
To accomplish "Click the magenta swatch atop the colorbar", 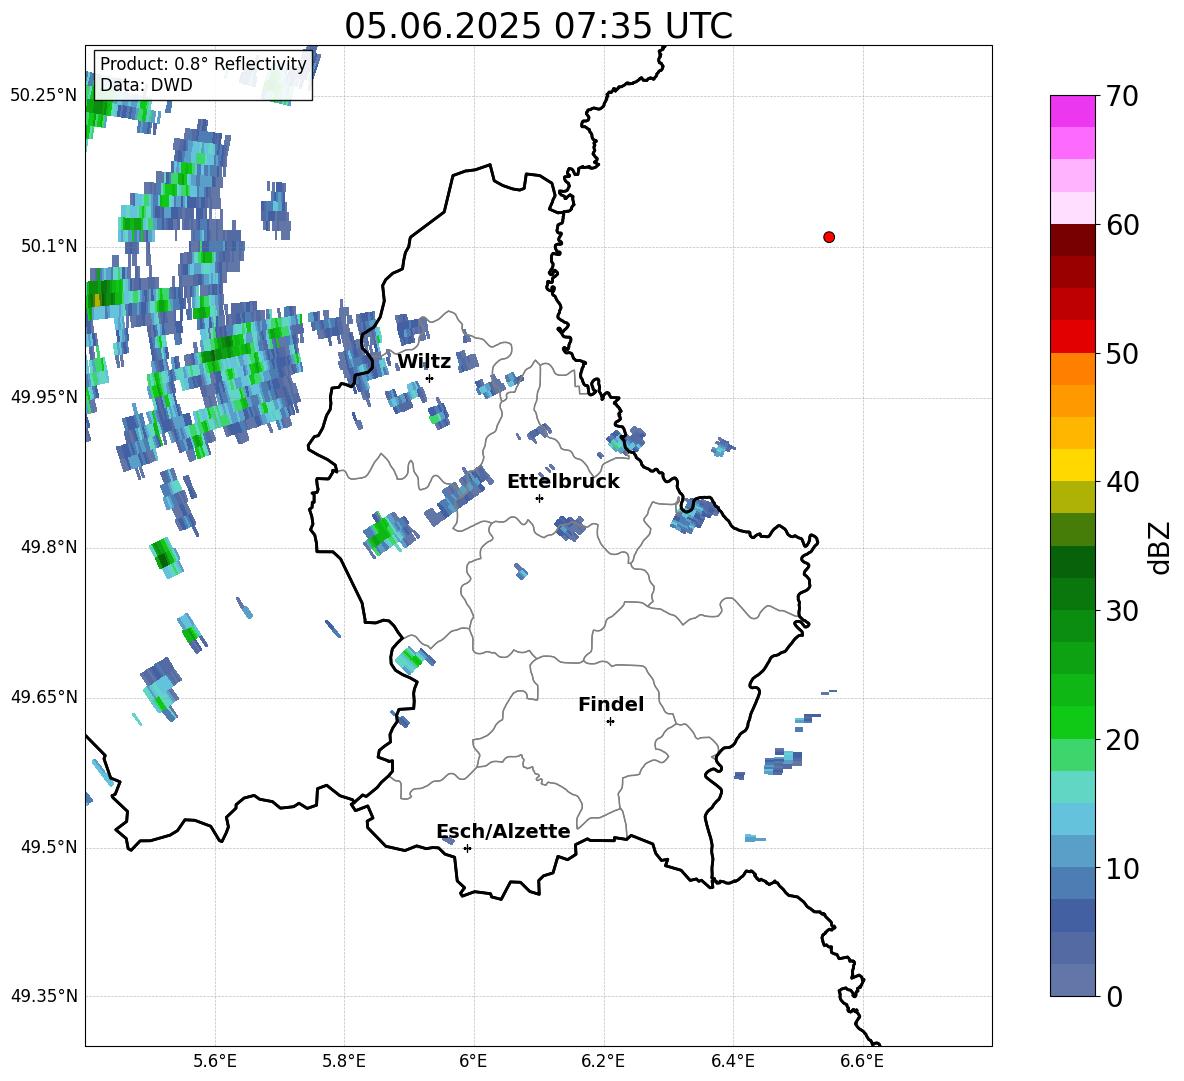I will tap(1072, 111).
